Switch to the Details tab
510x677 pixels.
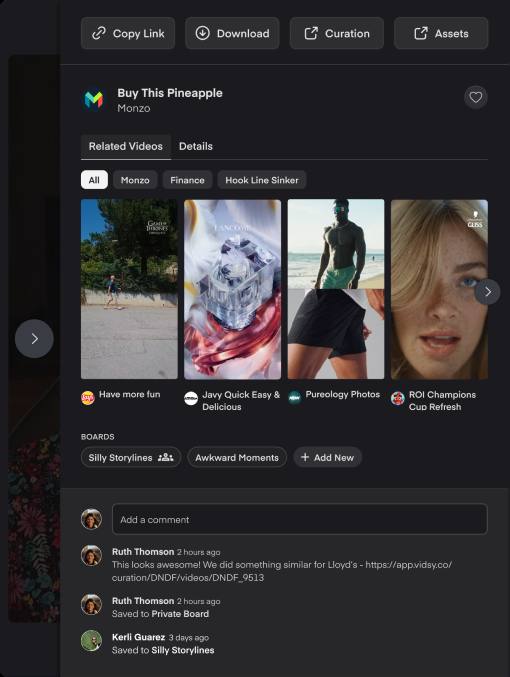pos(196,146)
